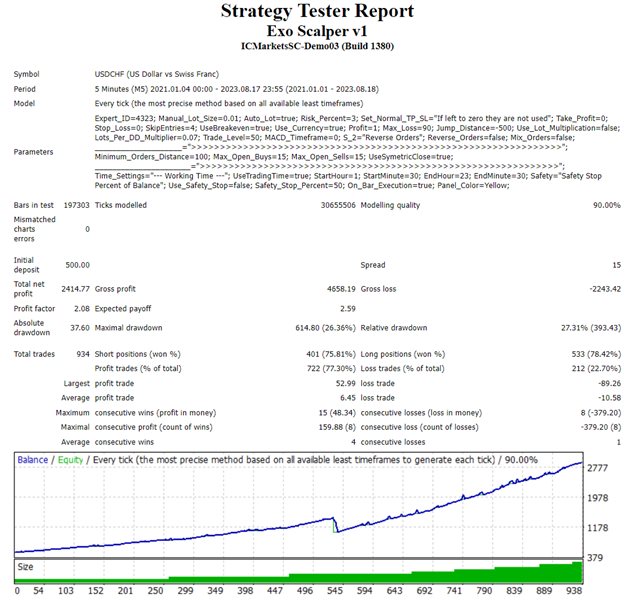Viewport: 638px width, 600px height.
Task: Select average profit trade value 6.45
Action: (x=348, y=398)
